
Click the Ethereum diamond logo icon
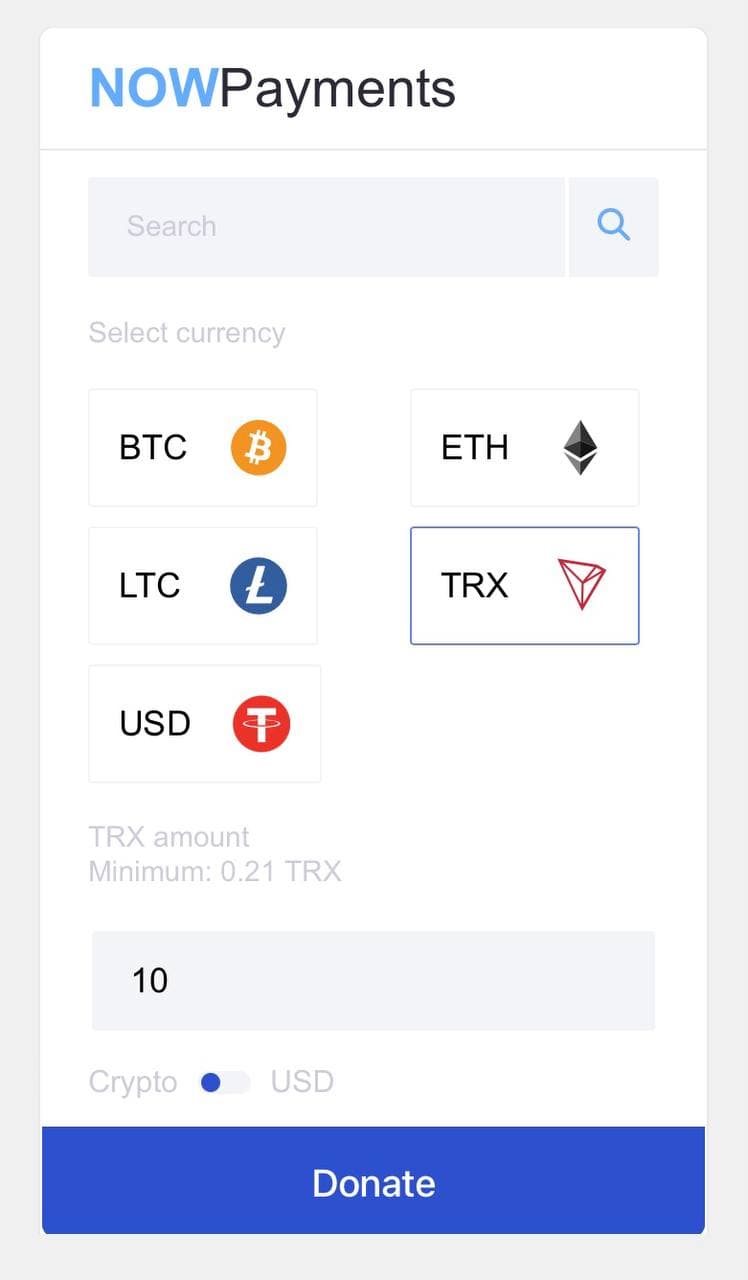pos(580,447)
